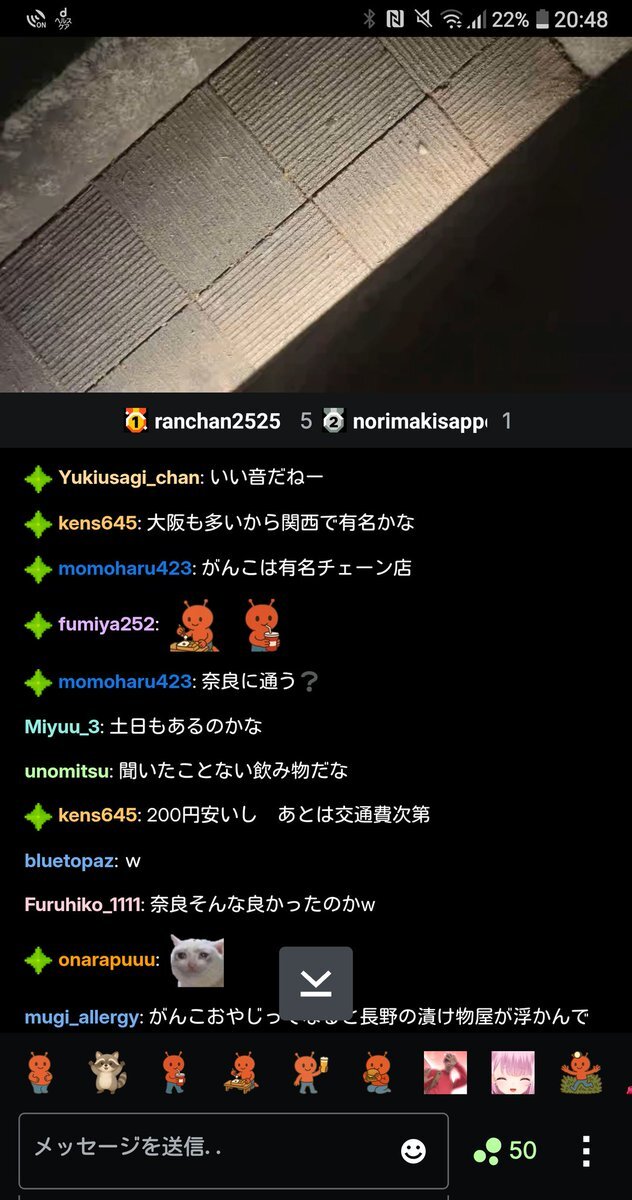Tap fumiya252's subscriber badge icon
The image size is (632, 1200).
click(38, 624)
